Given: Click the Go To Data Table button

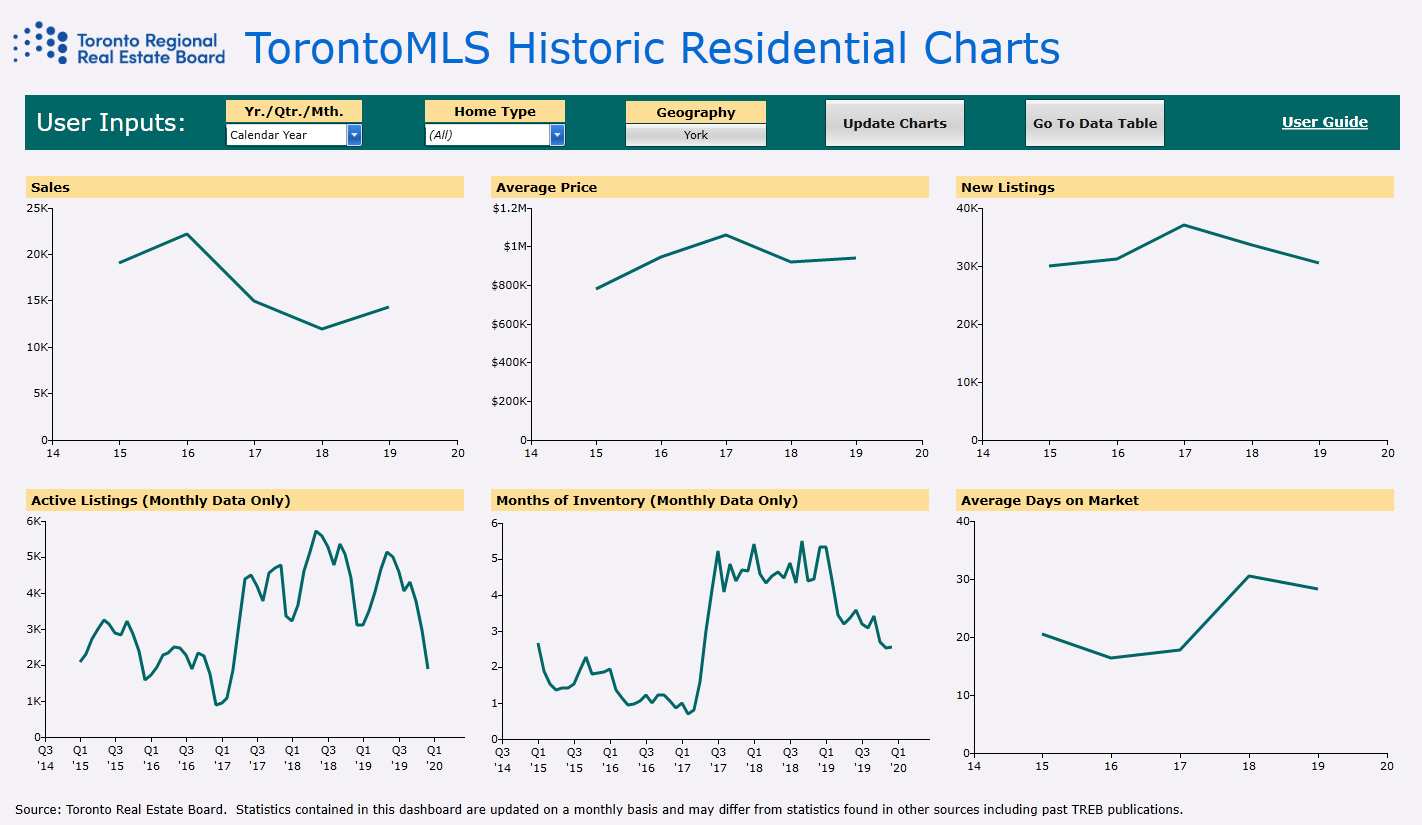Looking at the screenshot, I should [1095, 123].
